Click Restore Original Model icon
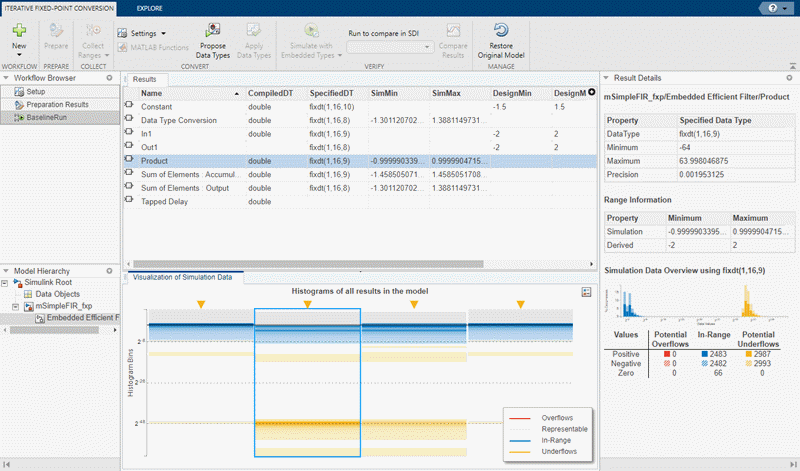This screenshot has width=800, height=471. 501,32
